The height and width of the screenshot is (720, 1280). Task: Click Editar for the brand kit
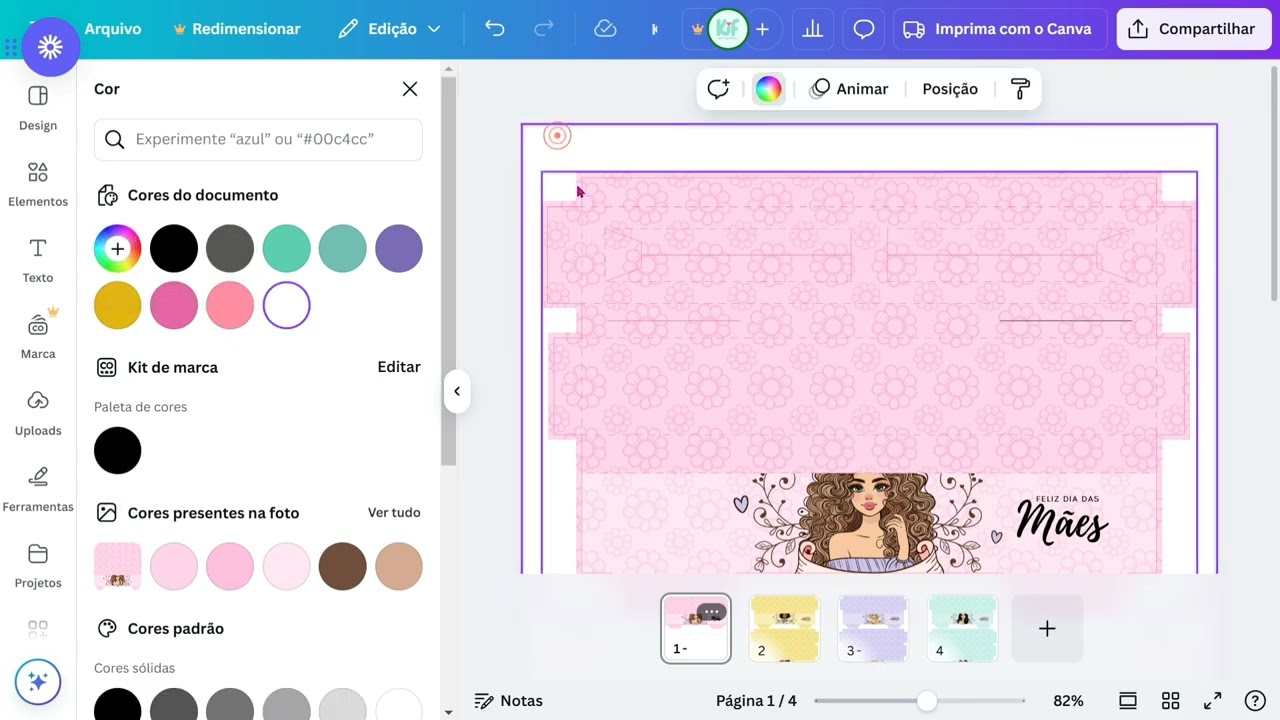399,367
